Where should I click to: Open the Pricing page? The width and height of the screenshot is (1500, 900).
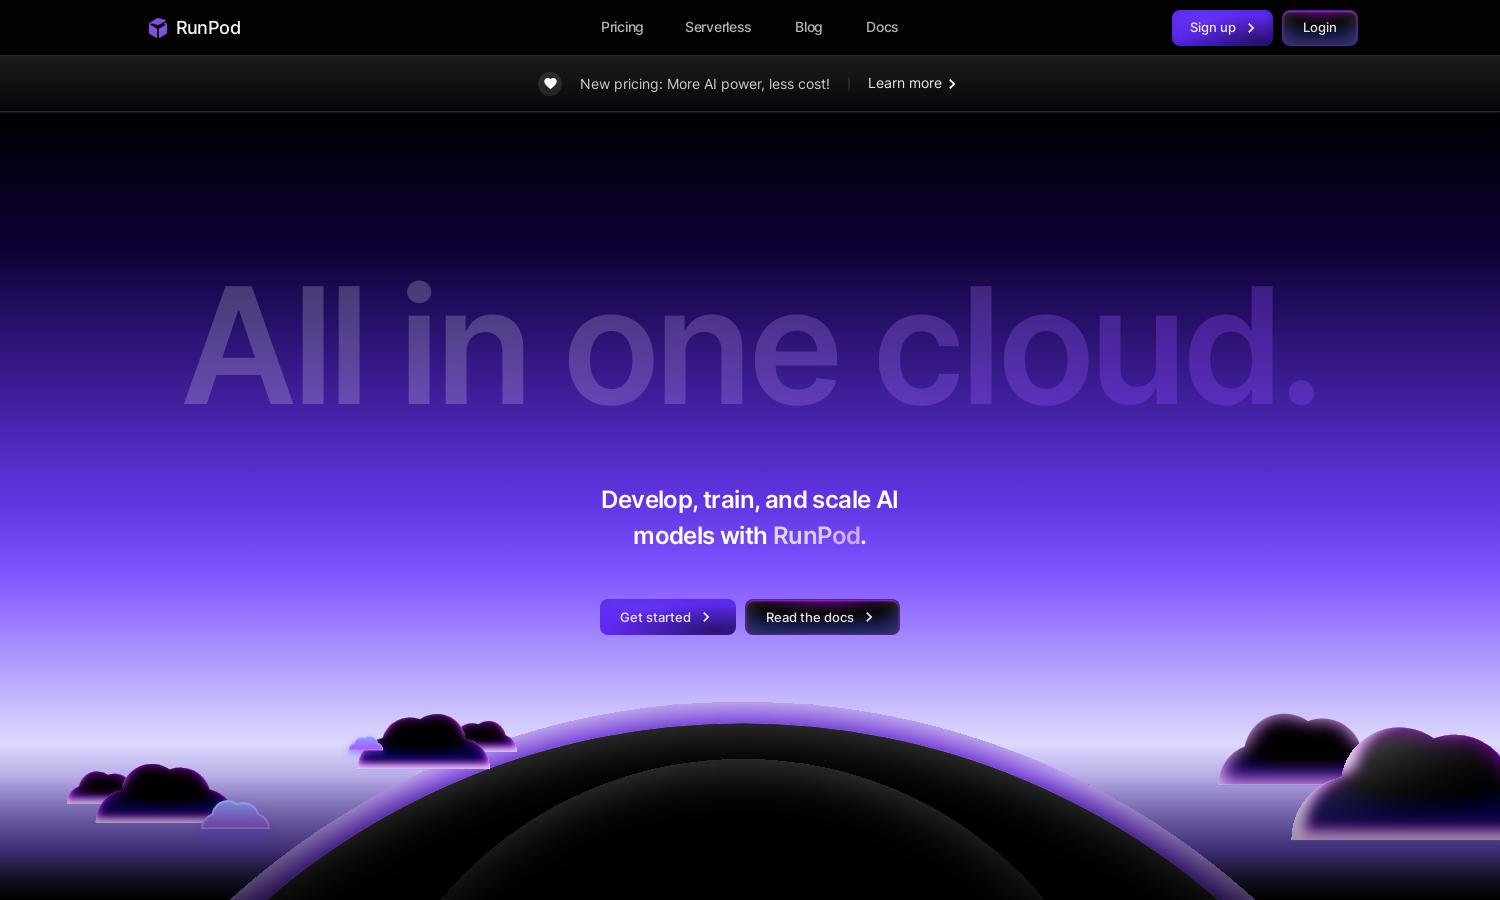tap(622, 27)
